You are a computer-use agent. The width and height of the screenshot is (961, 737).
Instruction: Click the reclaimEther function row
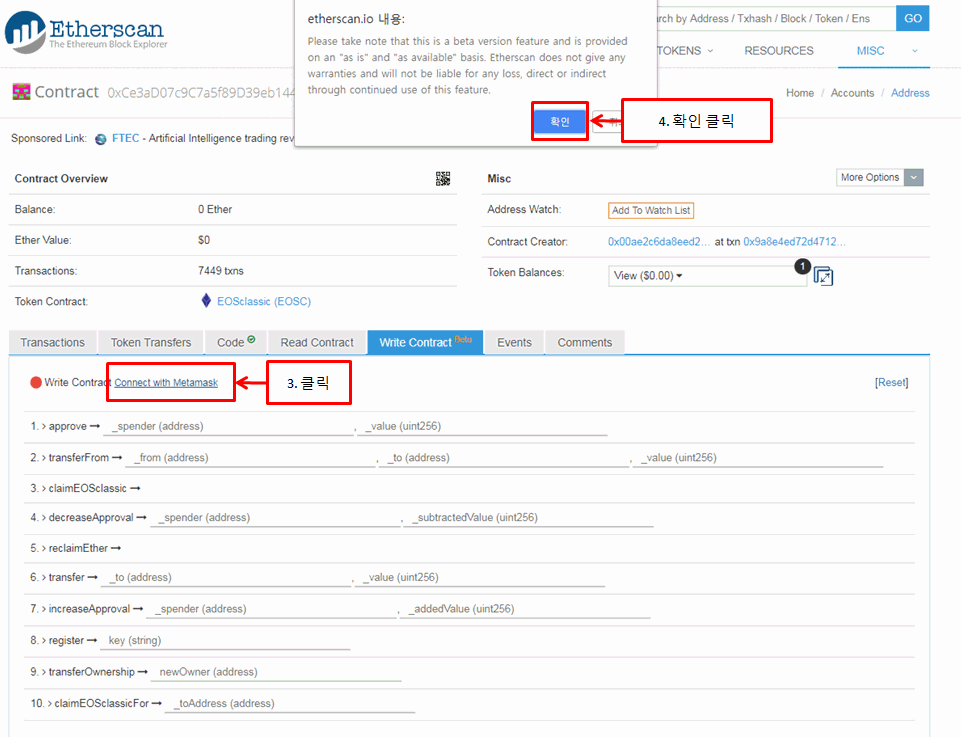tap(469, 548)
